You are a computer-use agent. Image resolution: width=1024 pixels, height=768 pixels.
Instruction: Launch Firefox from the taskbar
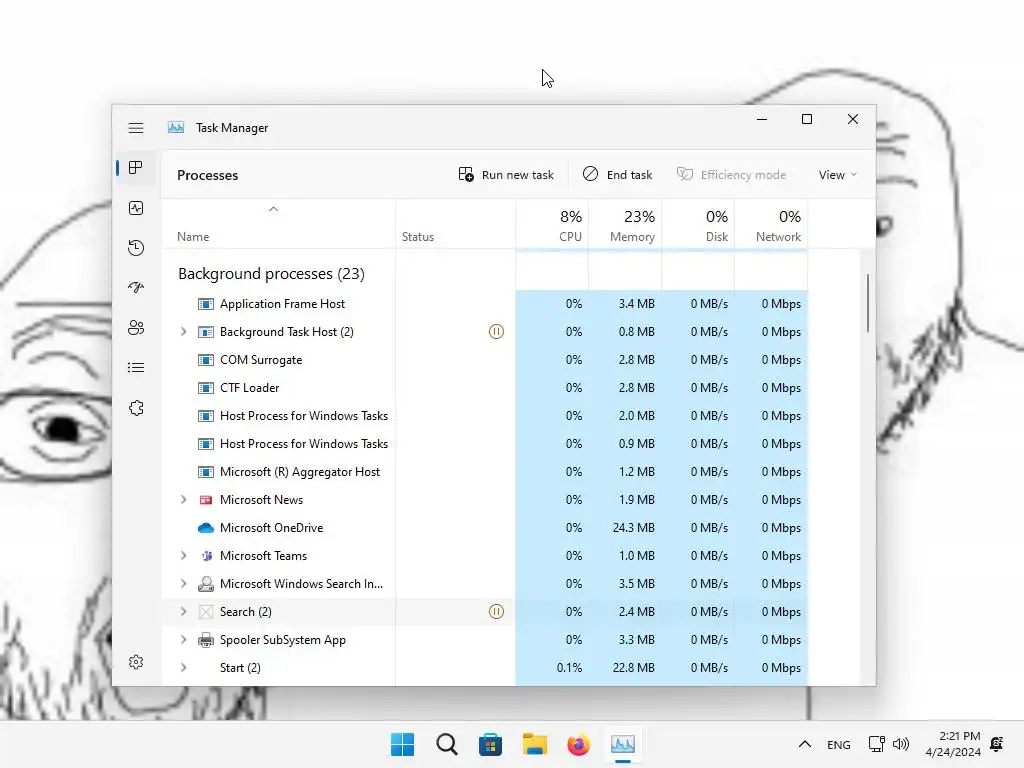point(579,744)
